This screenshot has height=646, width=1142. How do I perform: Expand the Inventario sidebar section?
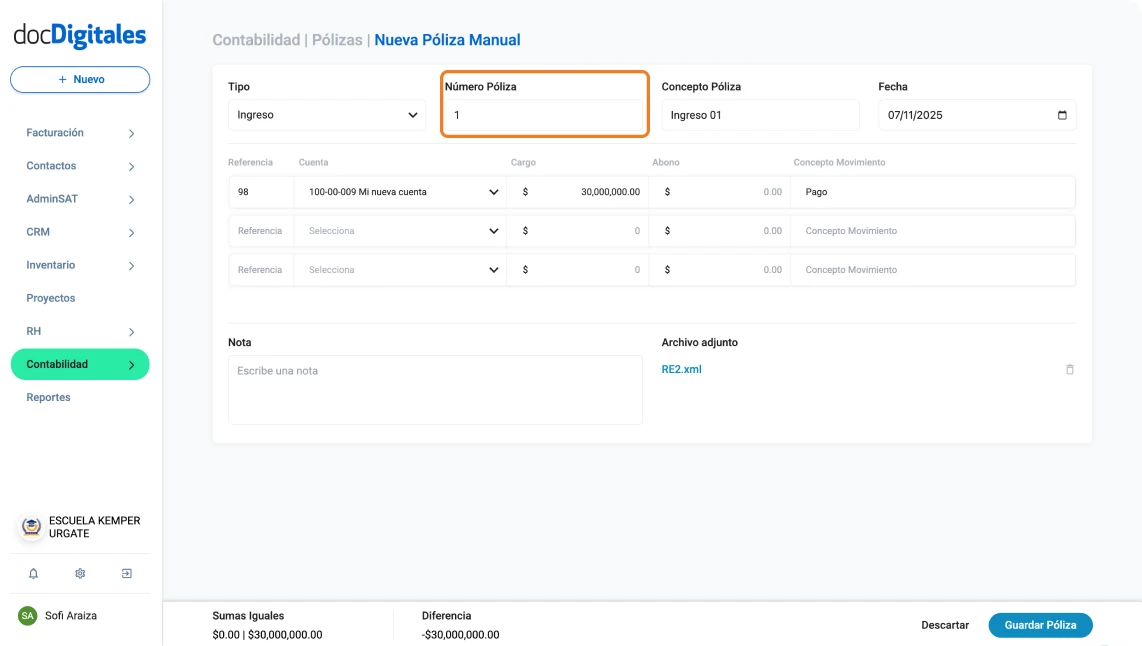click(x=80, y=265)
